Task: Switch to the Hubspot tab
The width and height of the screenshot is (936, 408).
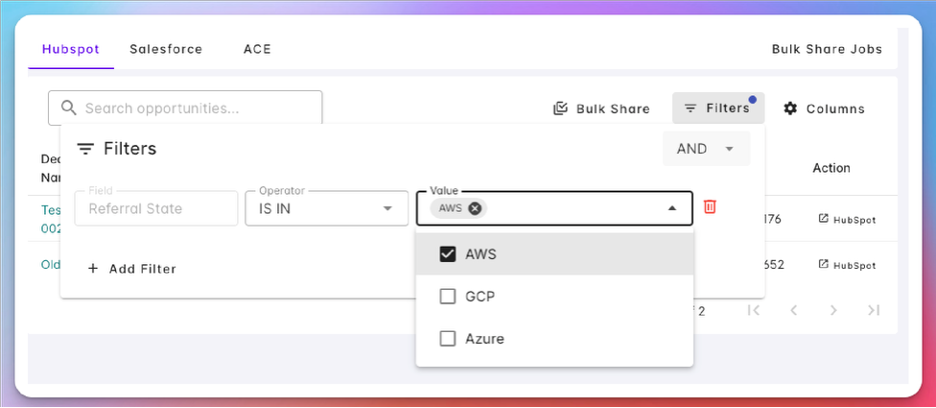Action: tap(70, 50)
